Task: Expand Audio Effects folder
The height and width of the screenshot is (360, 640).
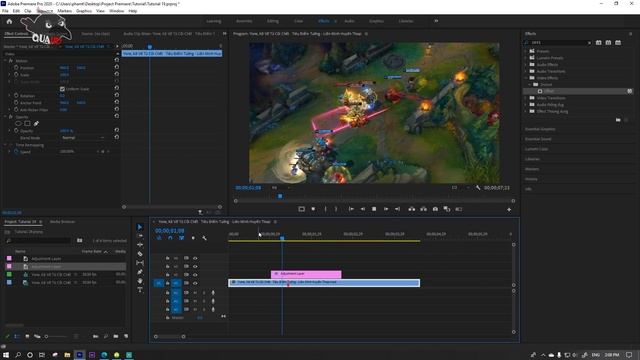Action: point(526,64)
